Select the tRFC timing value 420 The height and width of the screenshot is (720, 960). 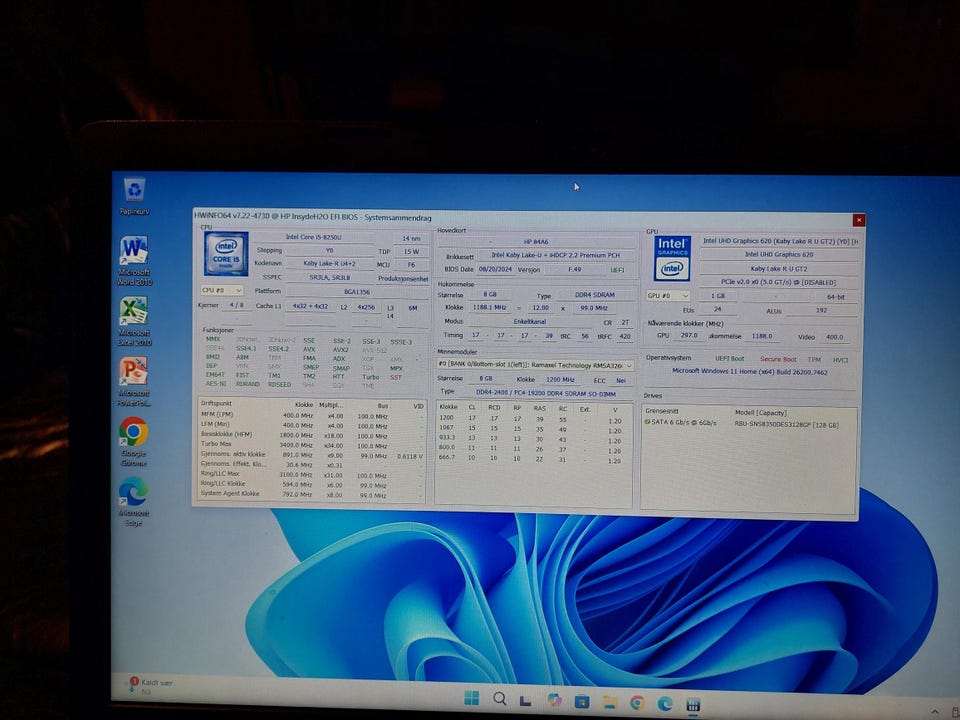tap(624, 336)
